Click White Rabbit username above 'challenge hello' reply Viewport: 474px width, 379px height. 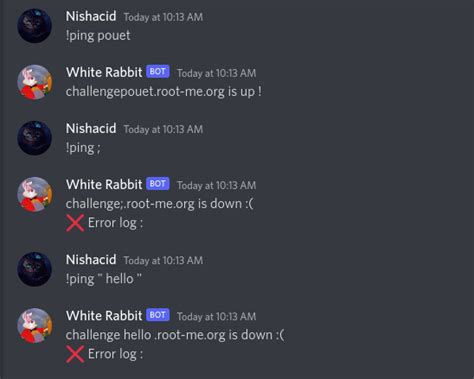pyautogui.click(x=104, y=316)
